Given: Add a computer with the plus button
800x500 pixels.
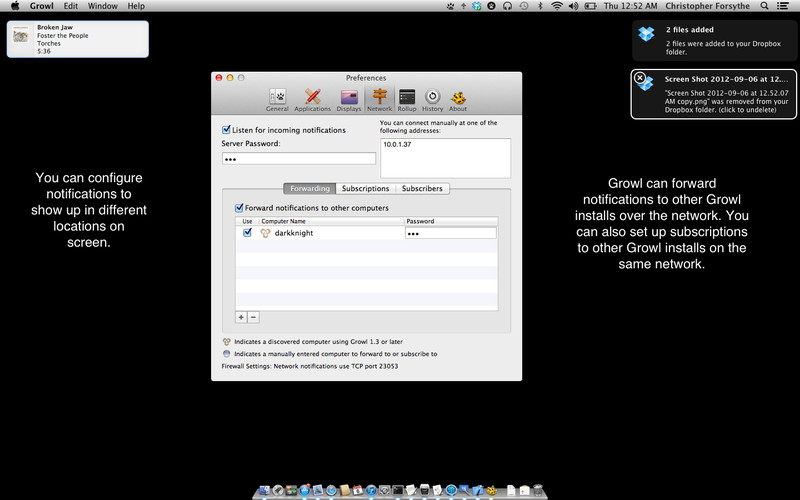Looking at the screenshot, I should point(241,316).
